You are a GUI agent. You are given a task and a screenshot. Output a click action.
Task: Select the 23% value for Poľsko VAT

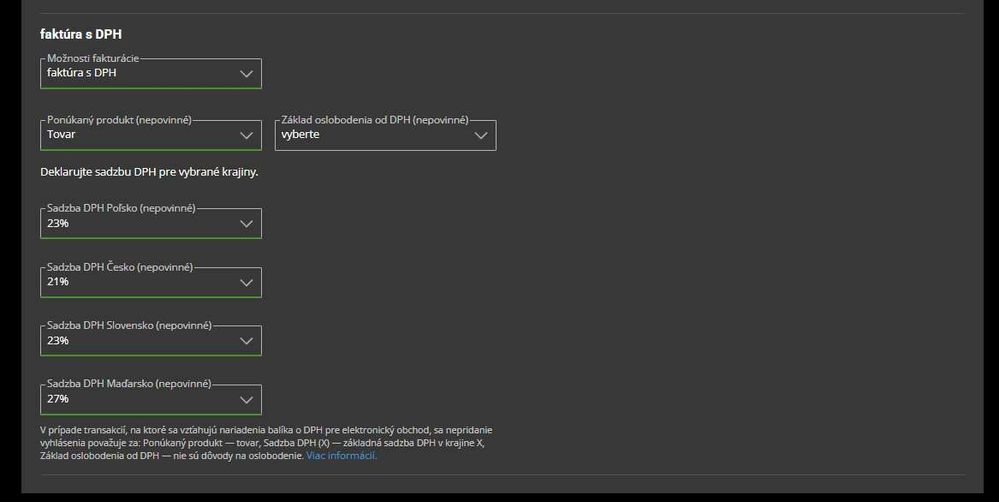point(58,224)
